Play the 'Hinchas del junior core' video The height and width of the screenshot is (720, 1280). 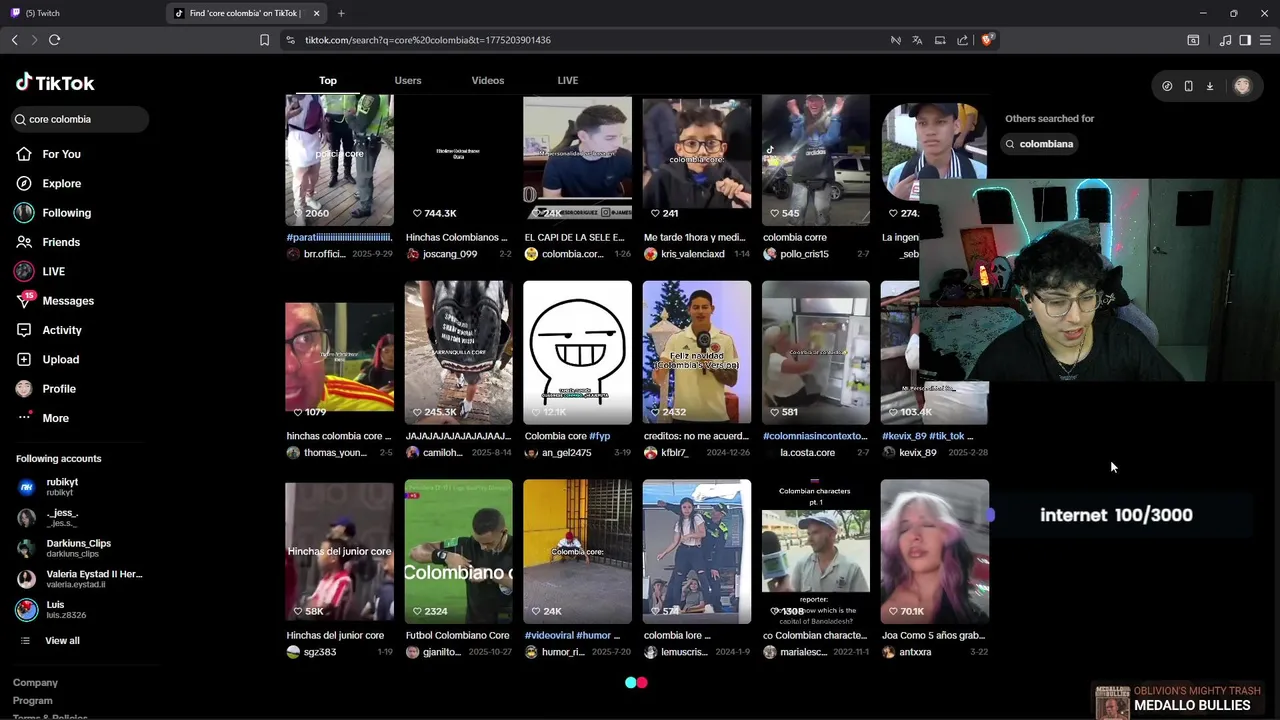point(339,552)
